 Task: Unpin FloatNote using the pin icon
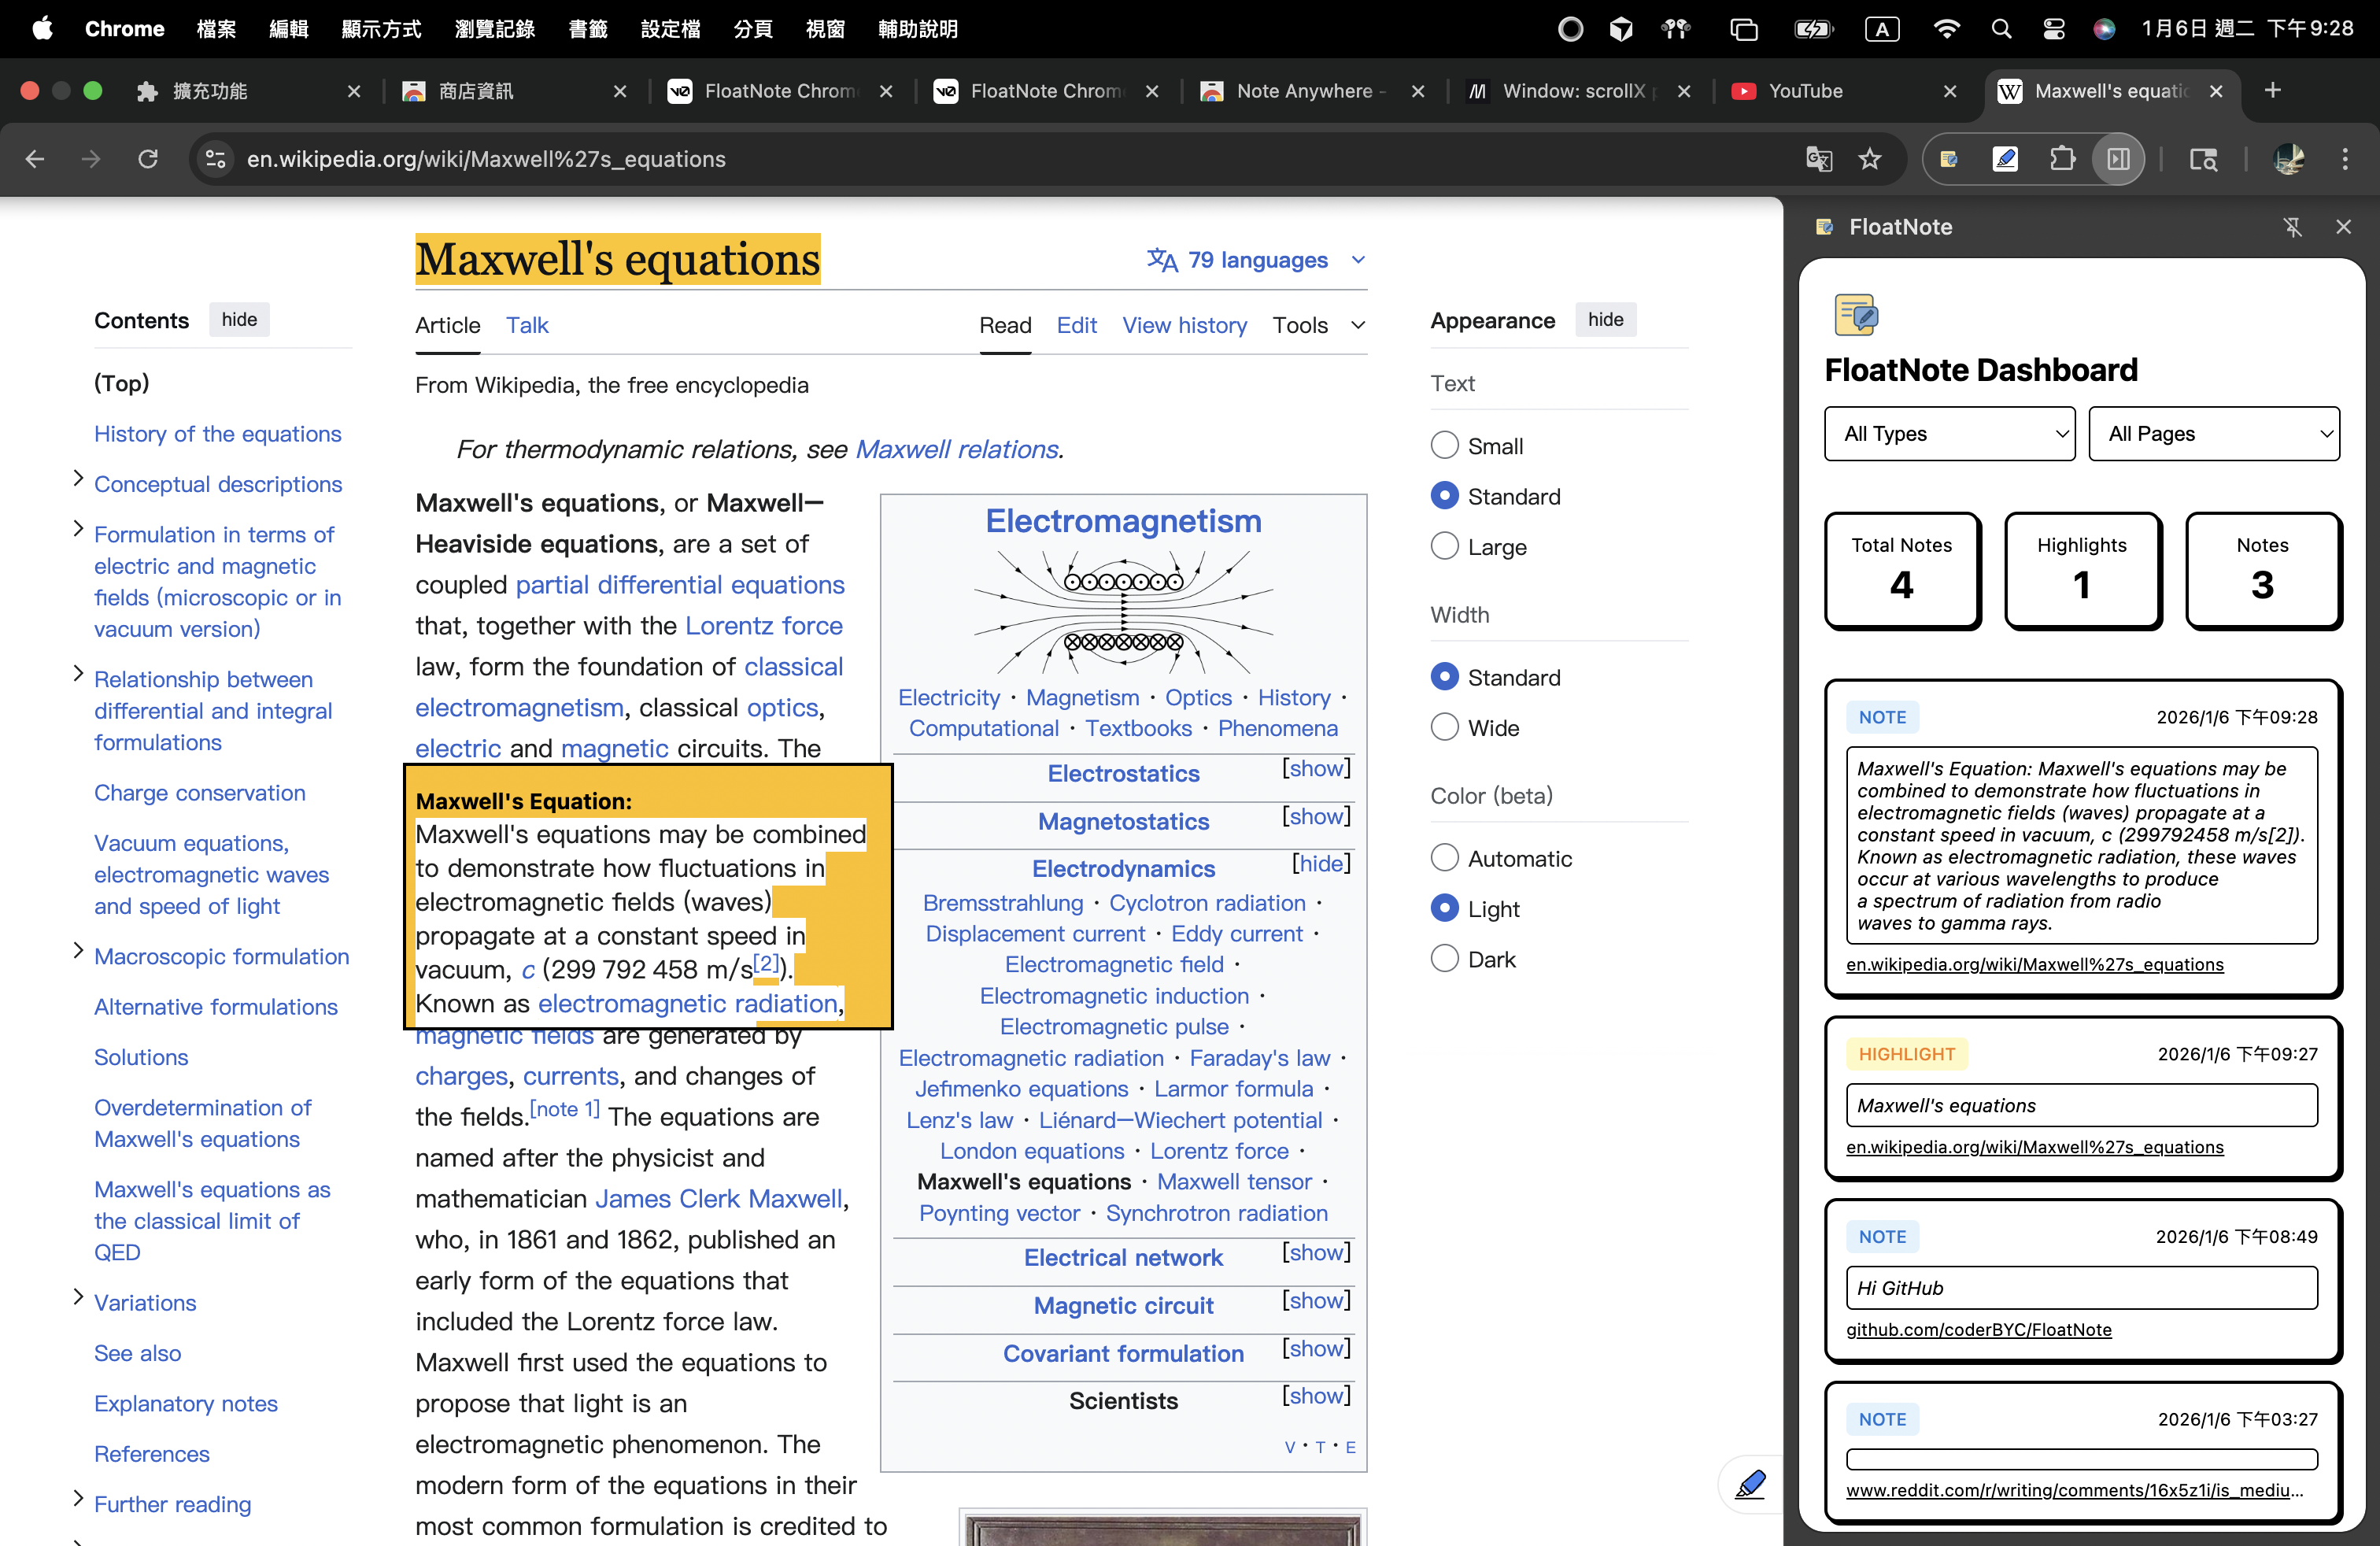2294,227
